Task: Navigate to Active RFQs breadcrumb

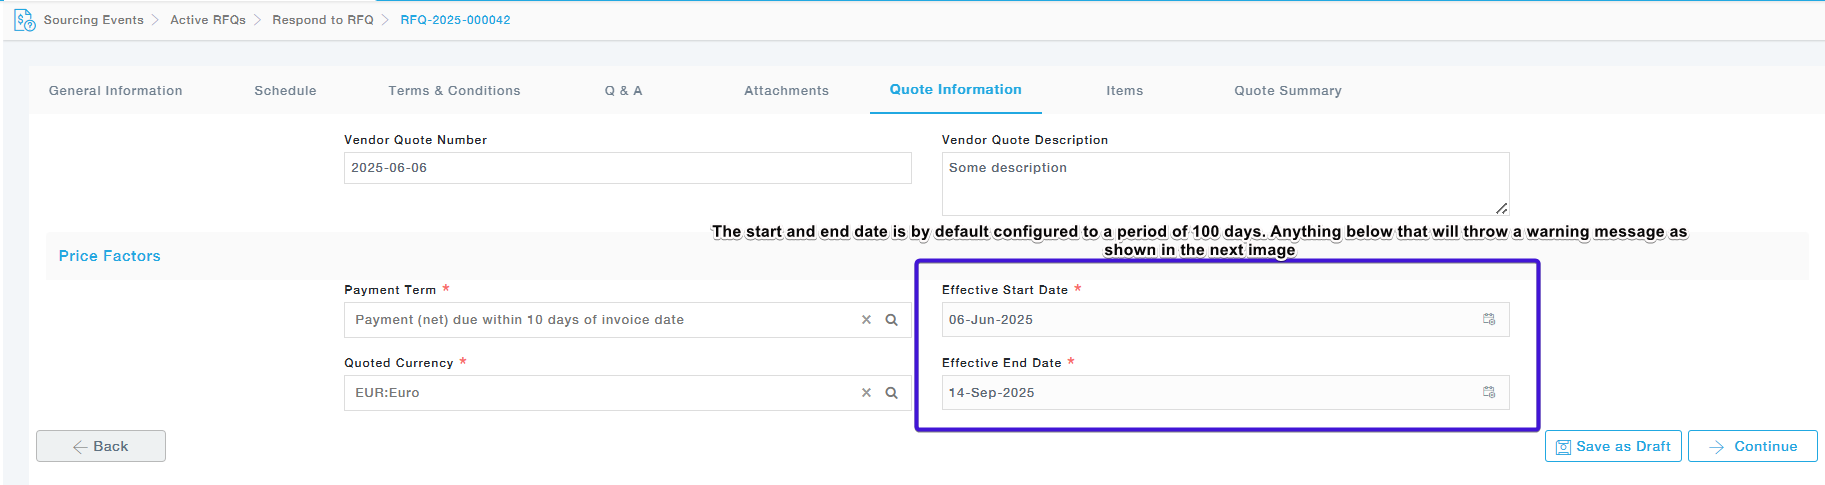Action: click(208, 20)
